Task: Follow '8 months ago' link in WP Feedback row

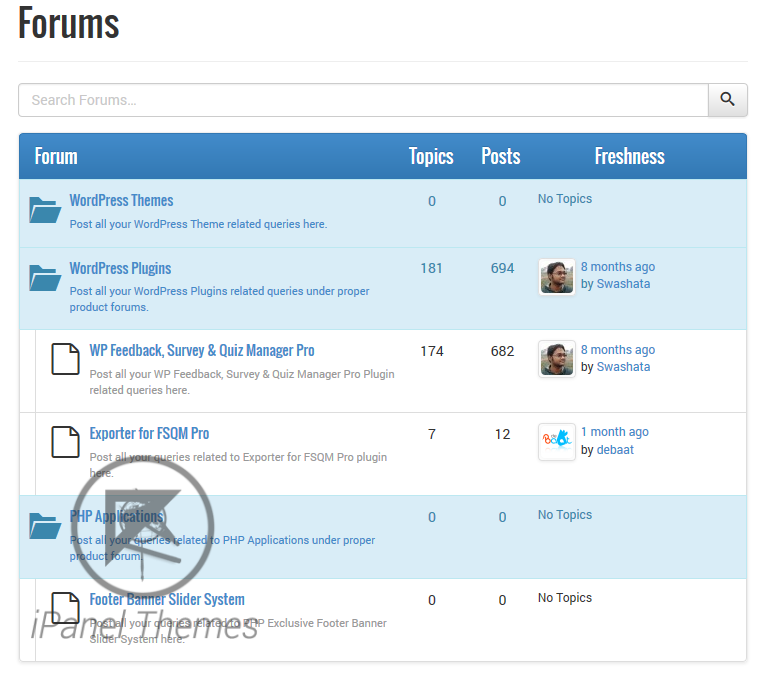Action: click(618, 350)
